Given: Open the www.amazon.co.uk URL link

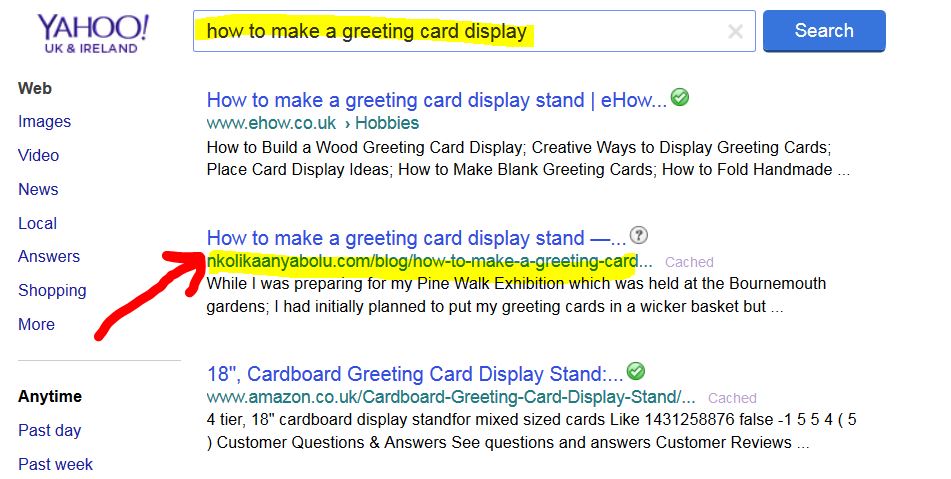Looking at the screenshot, I should pyautogui.click(x=451, y=397).
